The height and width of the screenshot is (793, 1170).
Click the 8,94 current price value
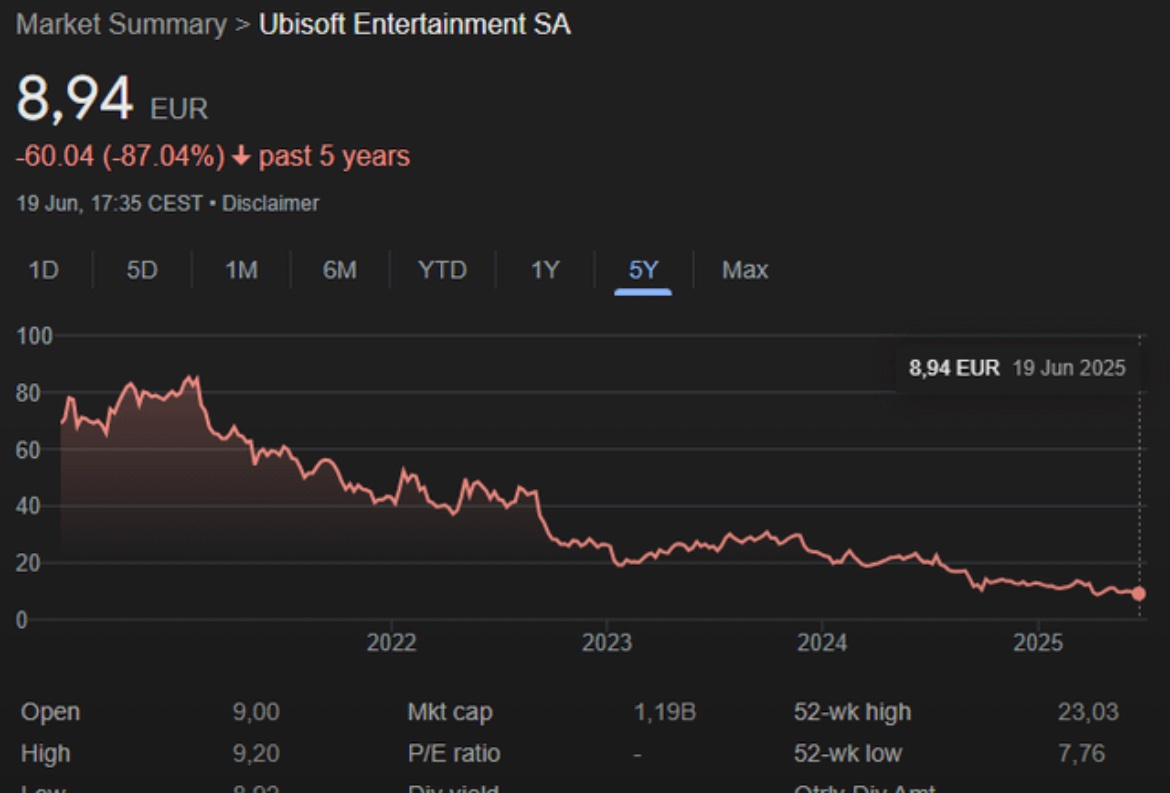coord(75,98)
